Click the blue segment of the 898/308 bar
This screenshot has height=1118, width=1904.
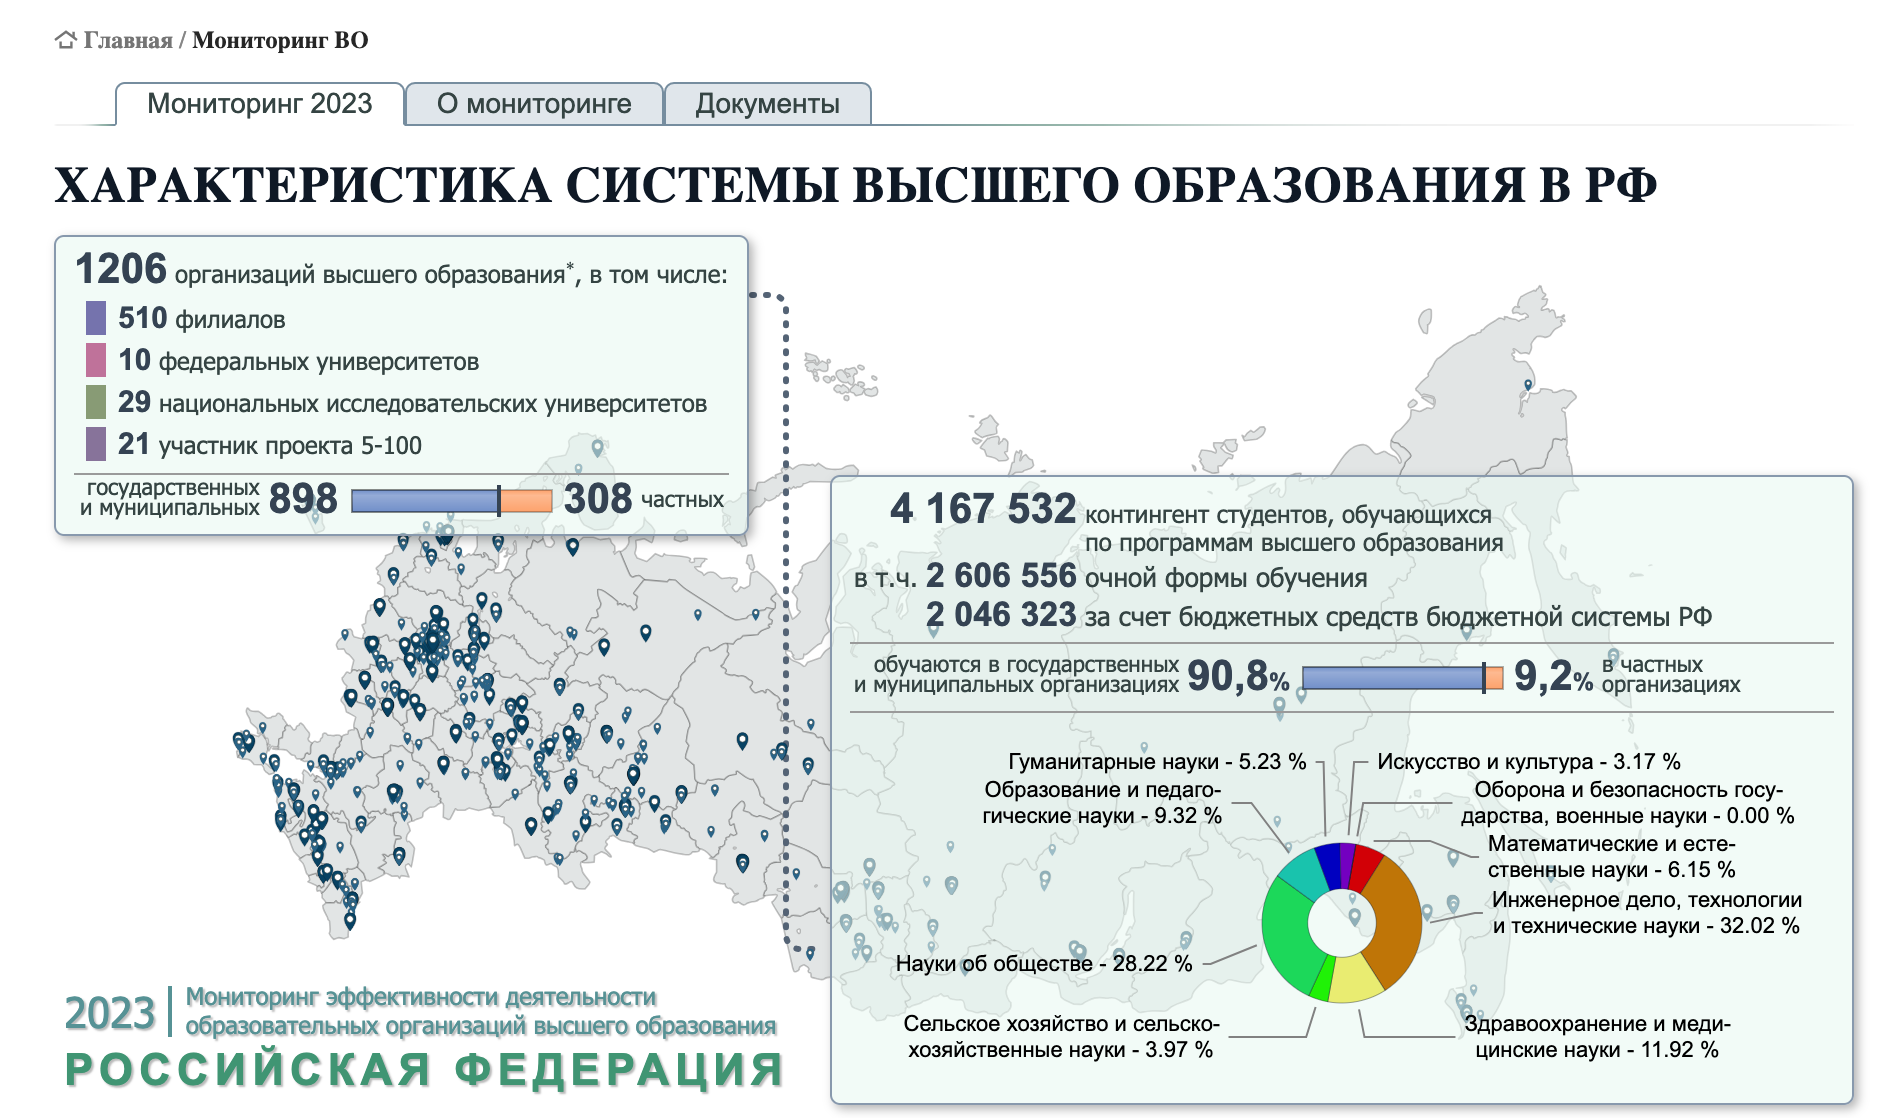point(424,500)
